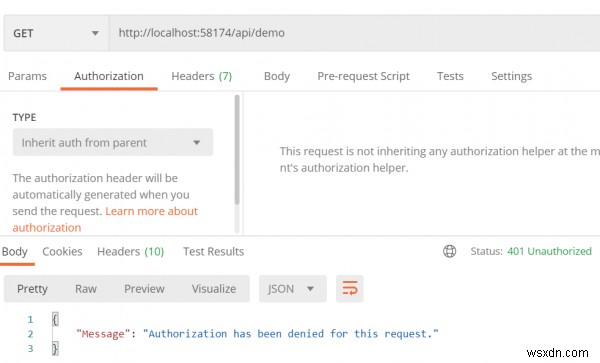600x363 pixels.
Task: Select the response Body tab
Action: pos(15,251)
